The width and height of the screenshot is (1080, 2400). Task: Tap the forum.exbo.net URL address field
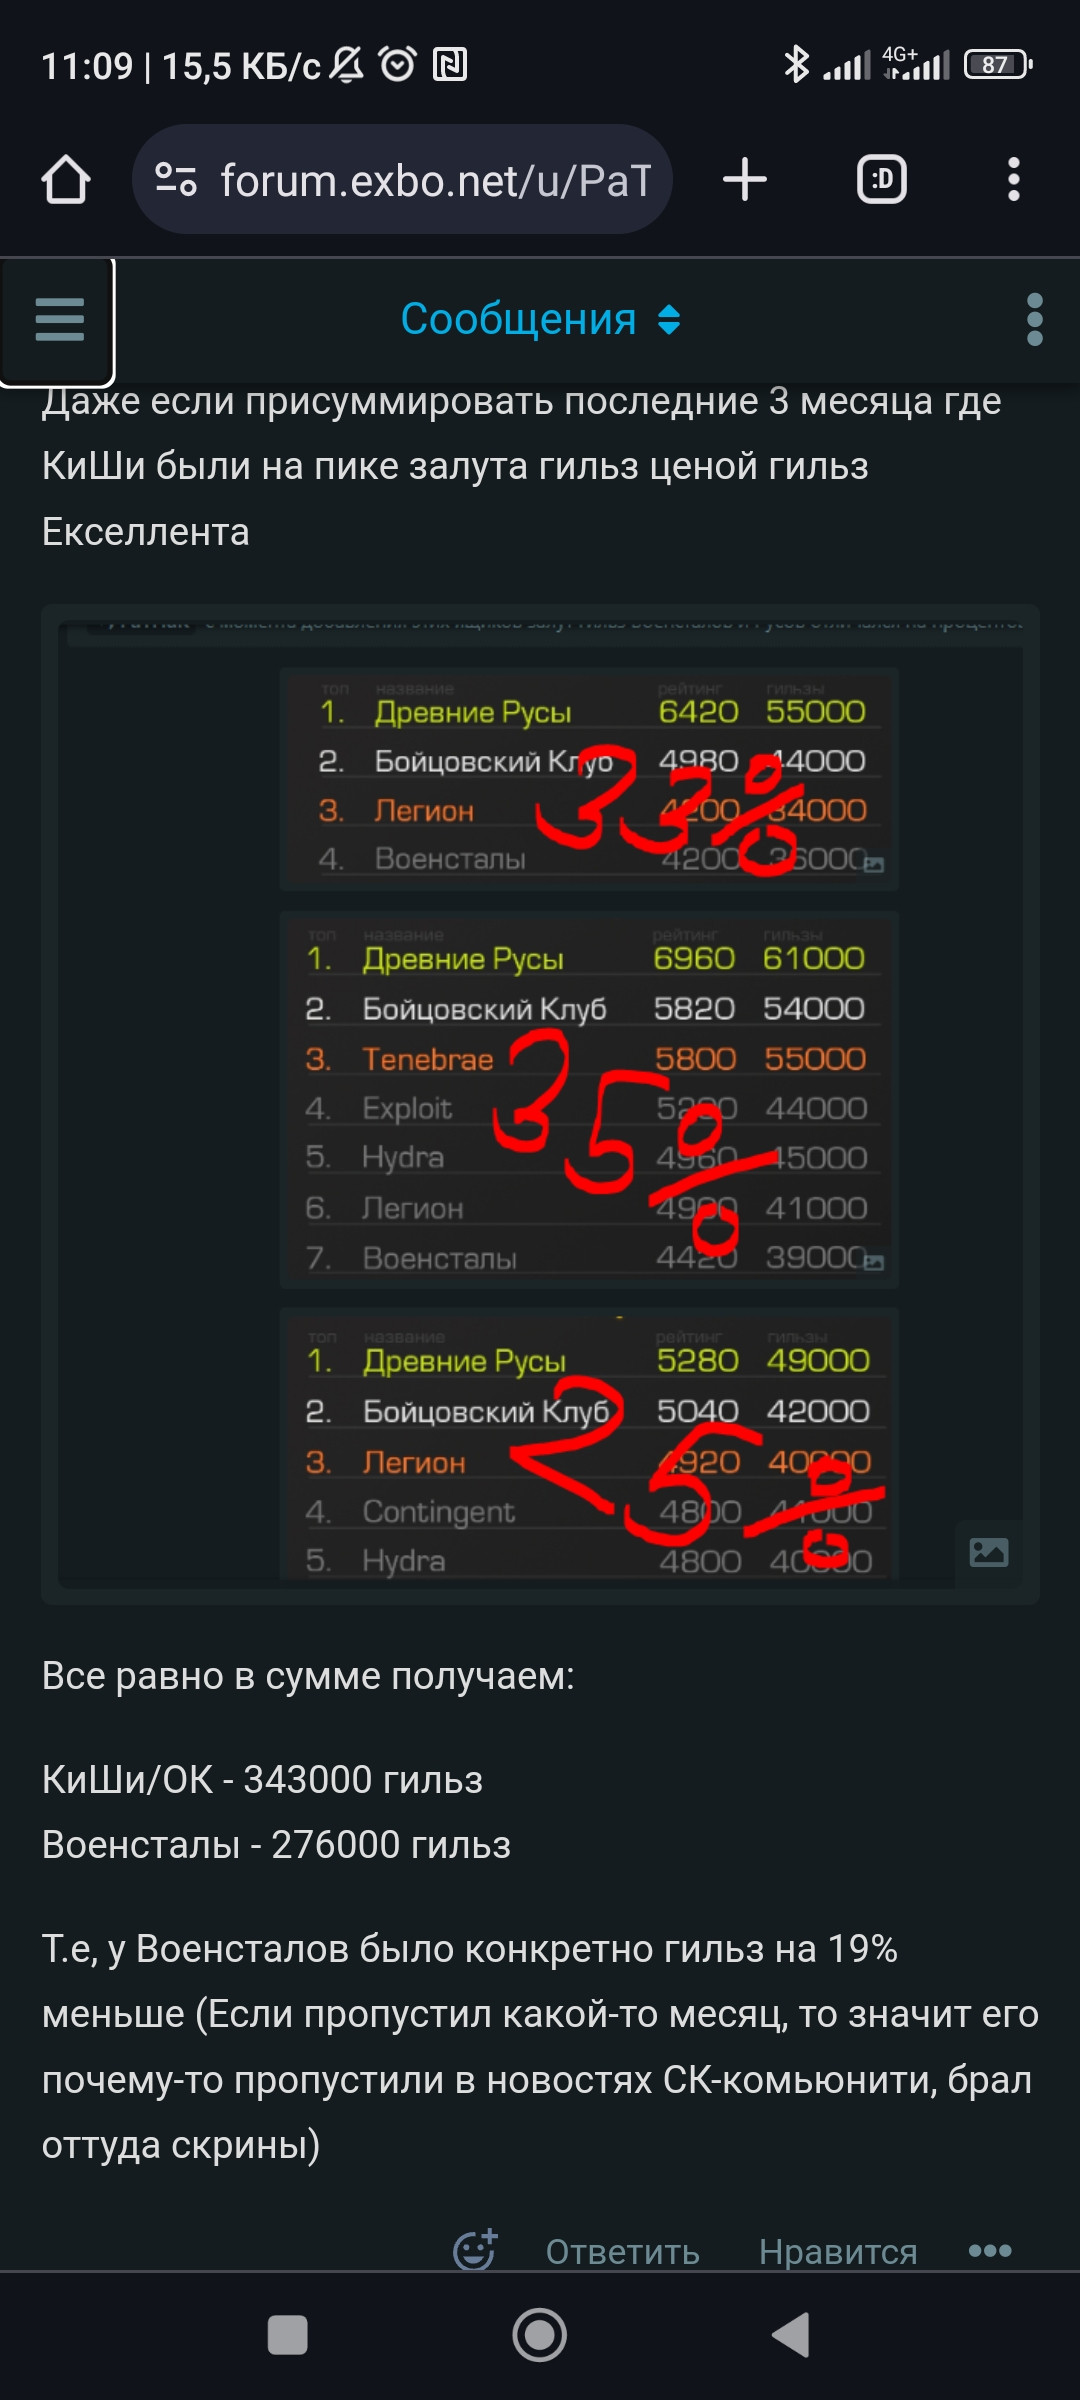coord(402,180)
